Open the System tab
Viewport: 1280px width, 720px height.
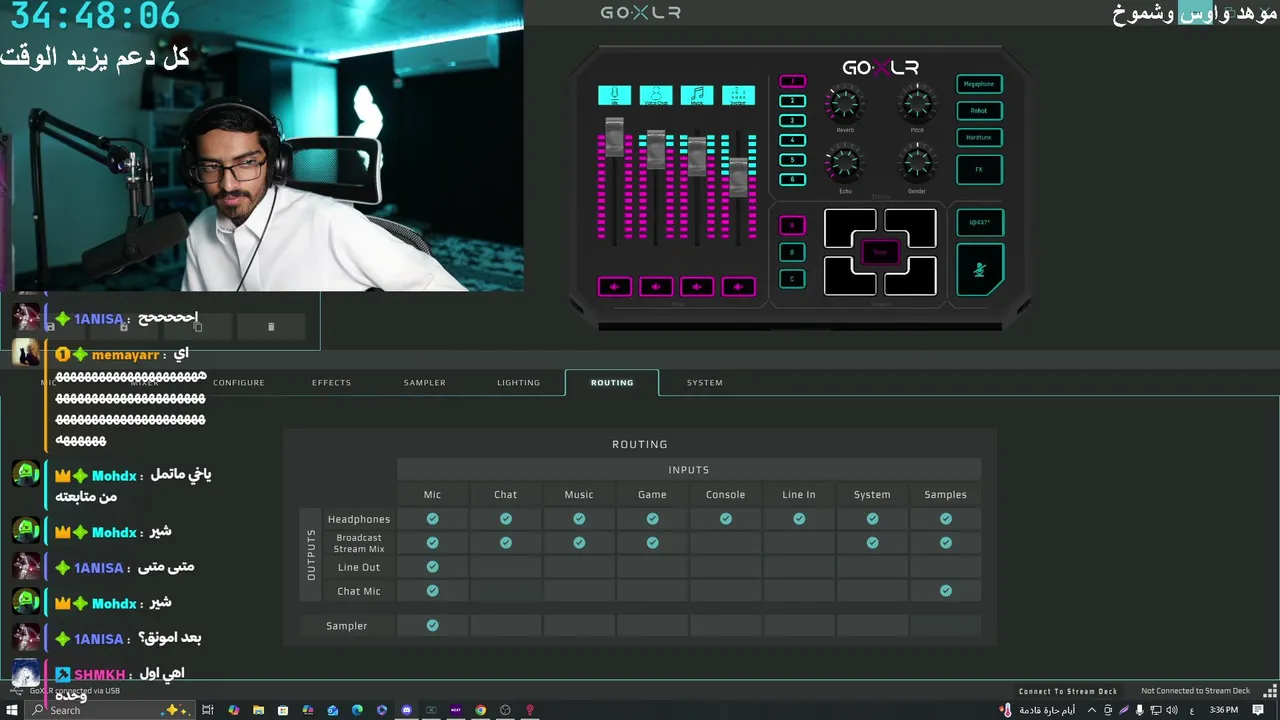pyautogui.click(x=705, y=383)
